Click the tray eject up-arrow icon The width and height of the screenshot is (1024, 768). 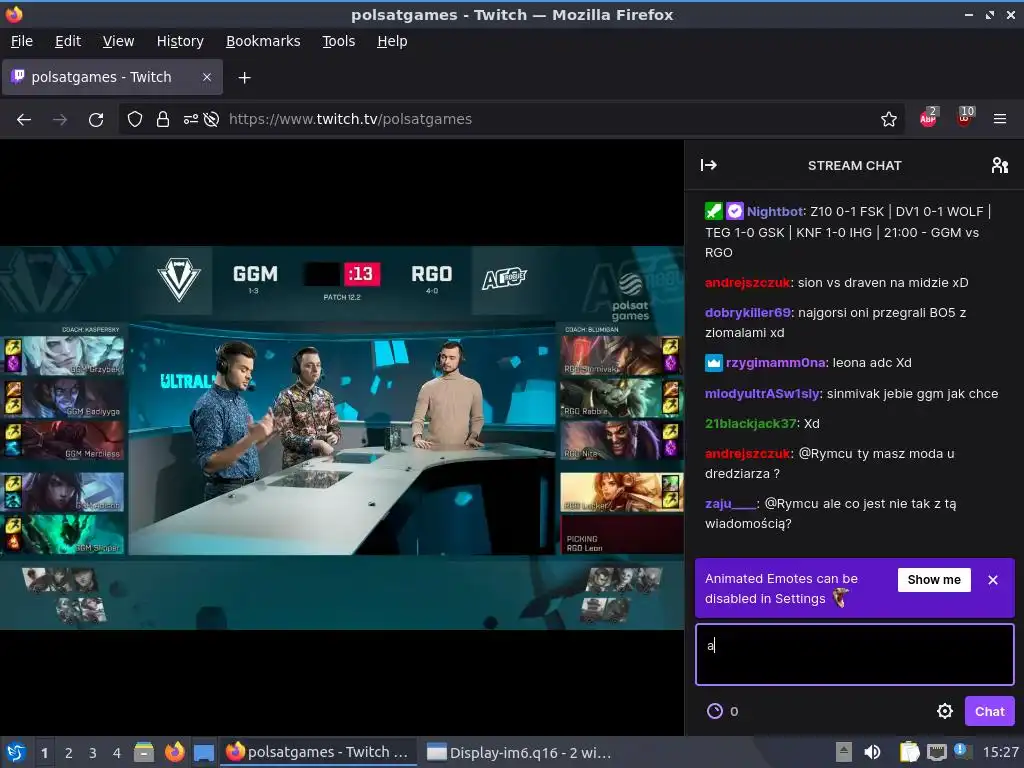844,752
